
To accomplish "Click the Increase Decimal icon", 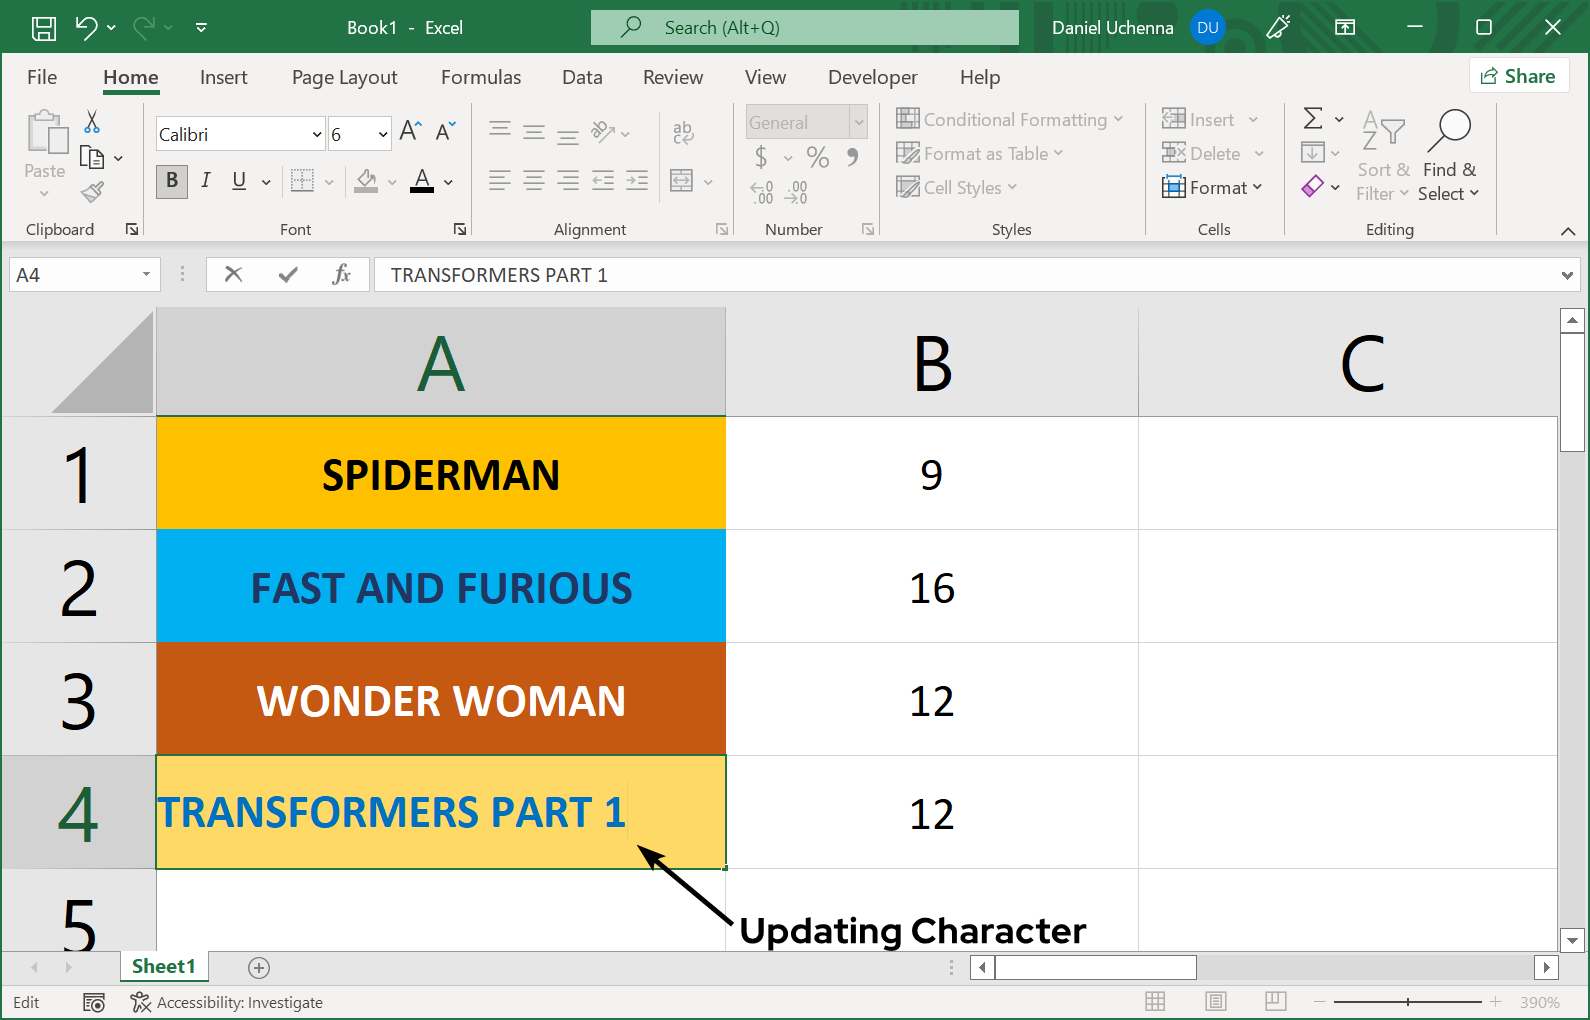I will tap(762, 191).
